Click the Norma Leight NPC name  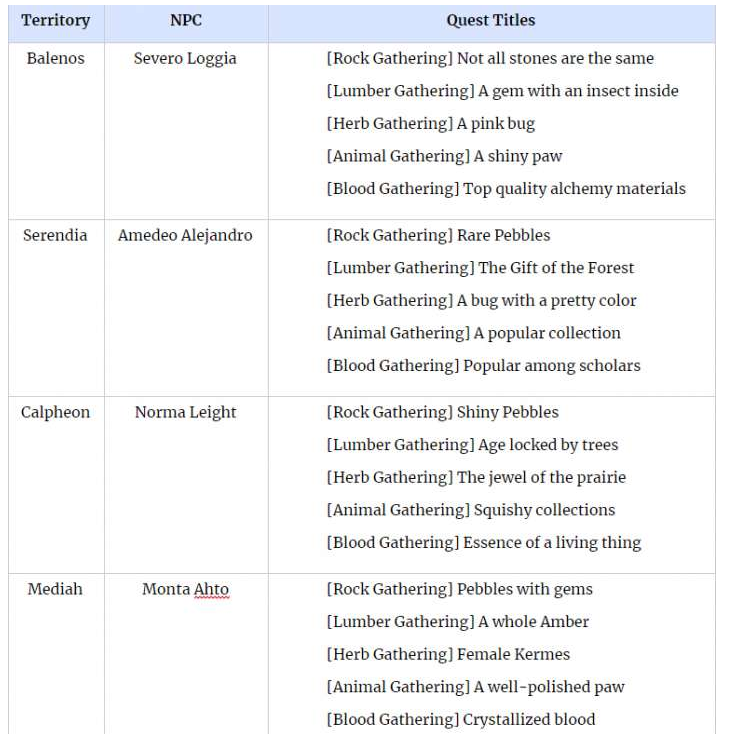(x=185, y=412)
